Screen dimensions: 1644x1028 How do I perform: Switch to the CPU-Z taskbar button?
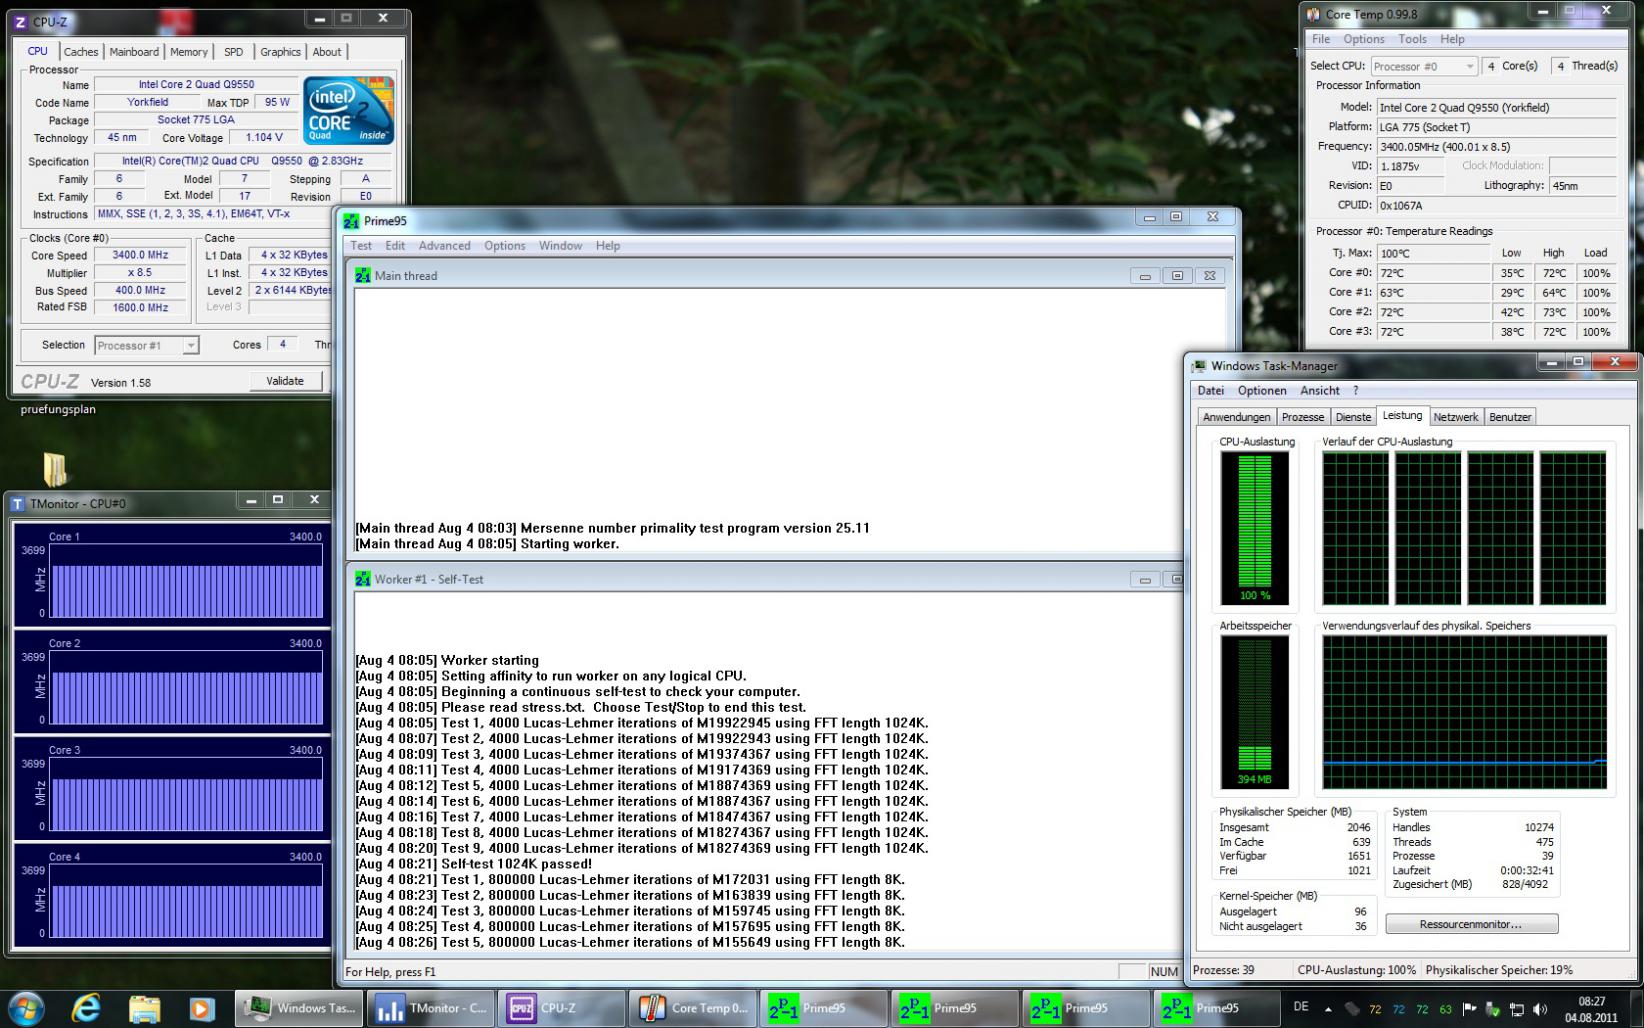click(x=563, y=1008)
